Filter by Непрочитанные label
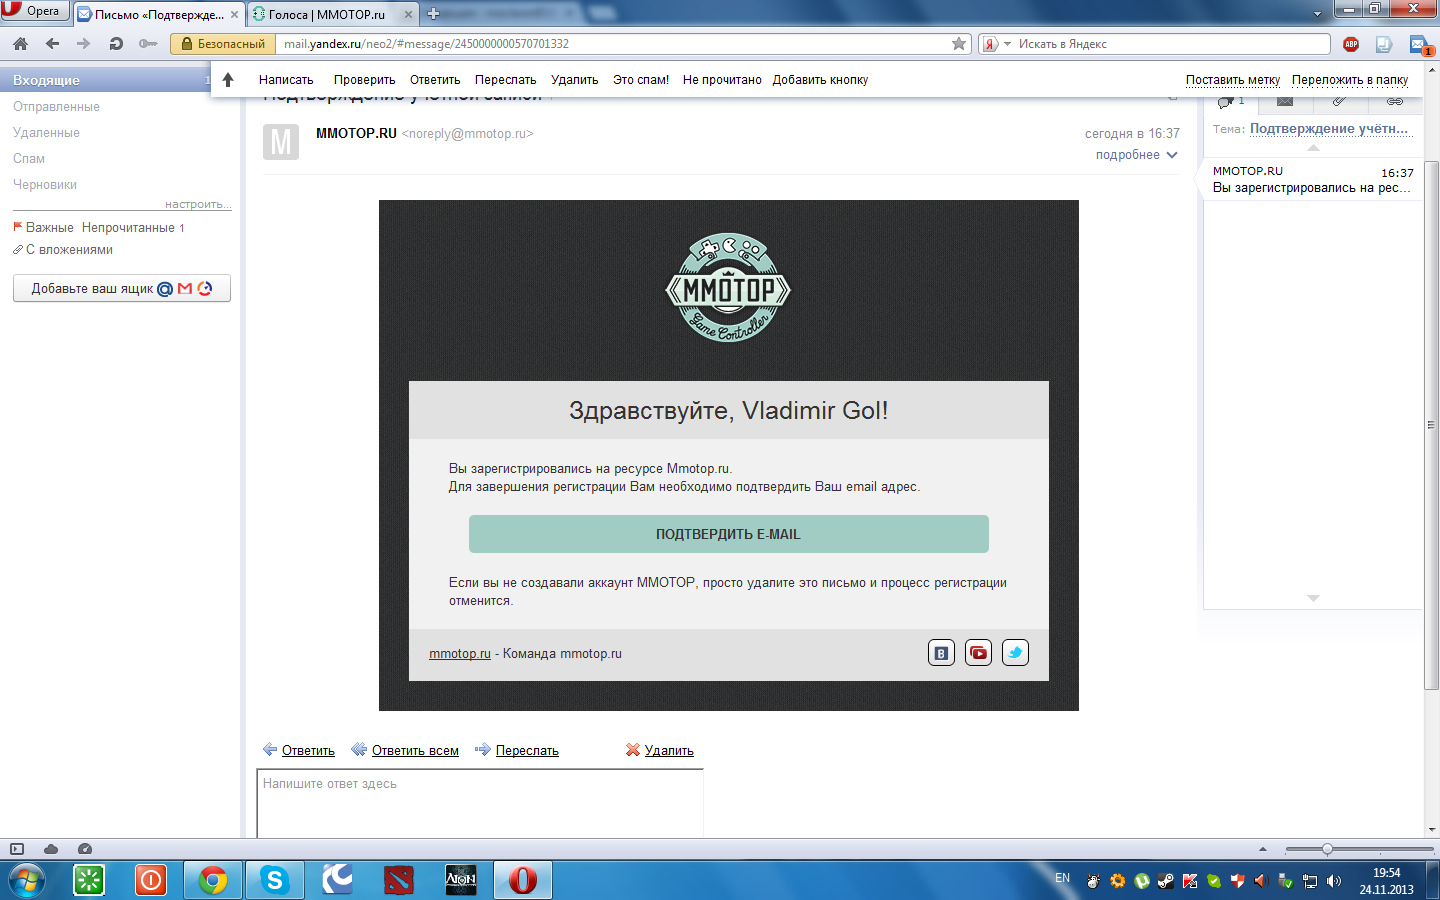The image size is (1440, 900). [x=128, y=228]
